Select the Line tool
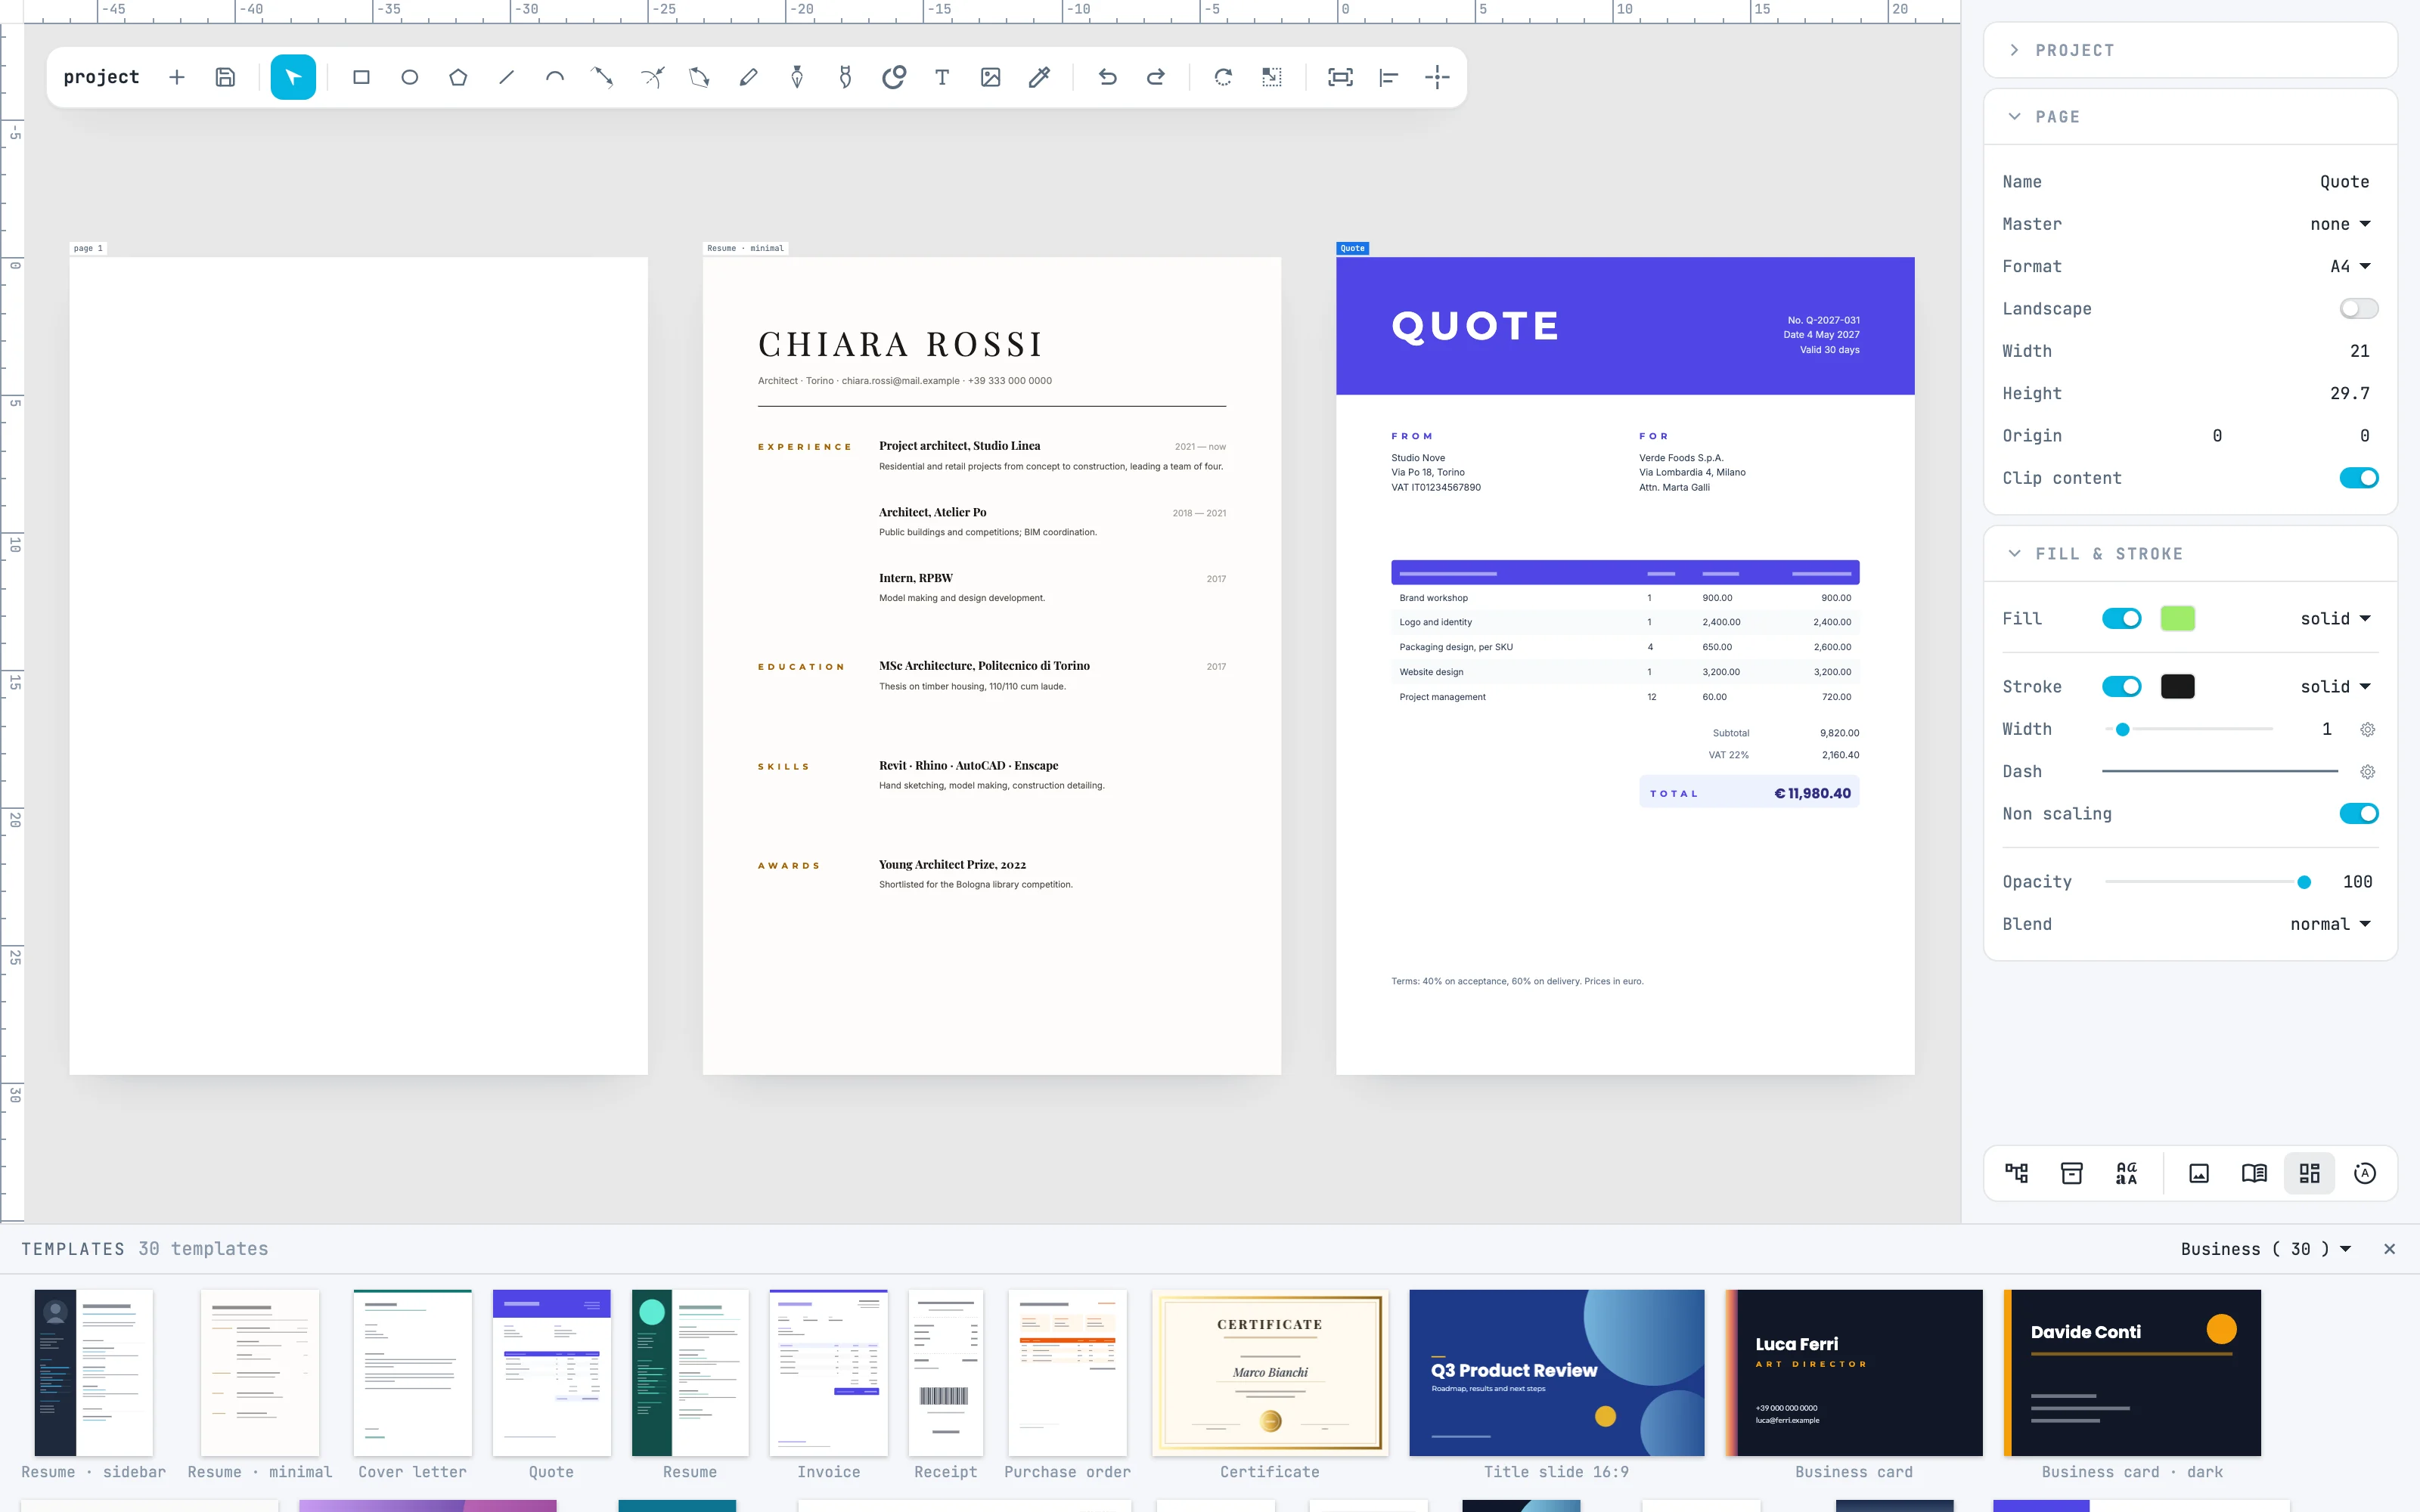Viewport: 2420px width, 1512px height. (x=506, y=77)
